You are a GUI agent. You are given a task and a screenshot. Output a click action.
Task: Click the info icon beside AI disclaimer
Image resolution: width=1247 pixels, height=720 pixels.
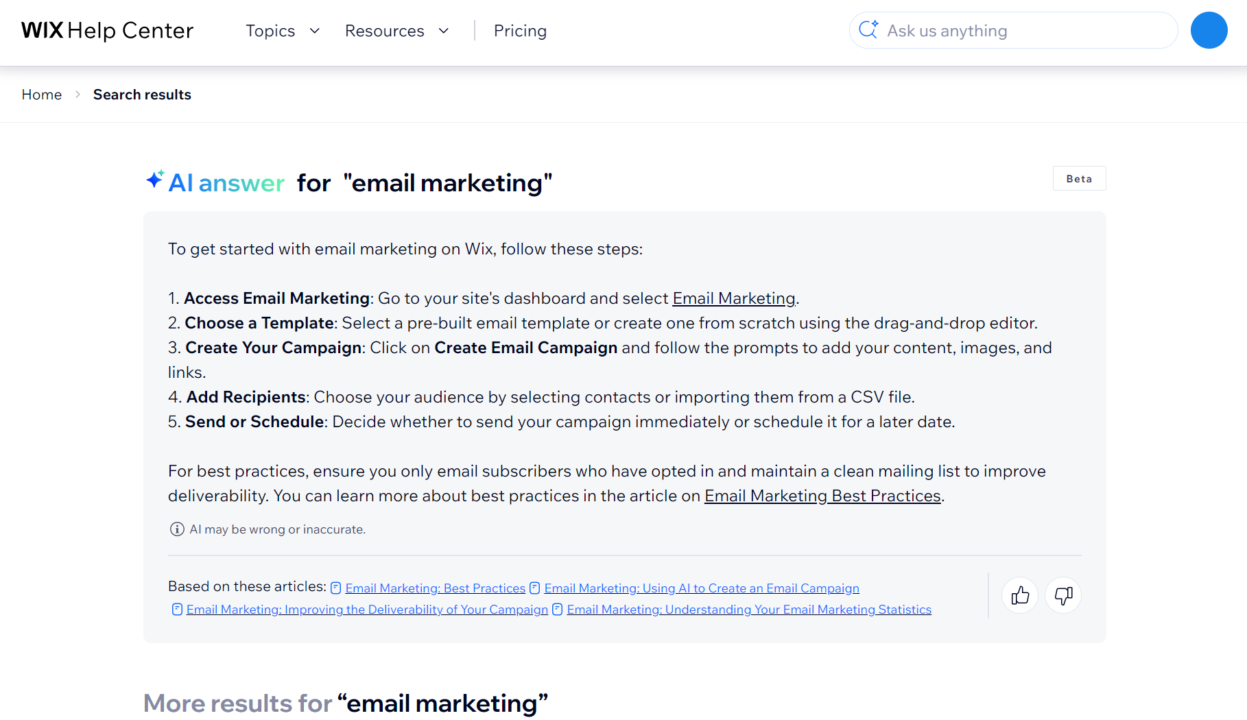point(177,529)
